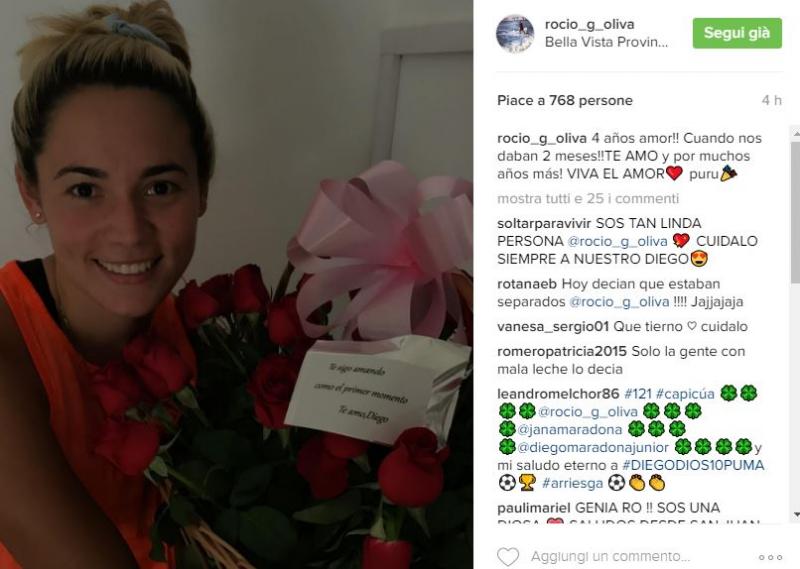Open rotanaeb commenter profile

click(x=527, y=284)
